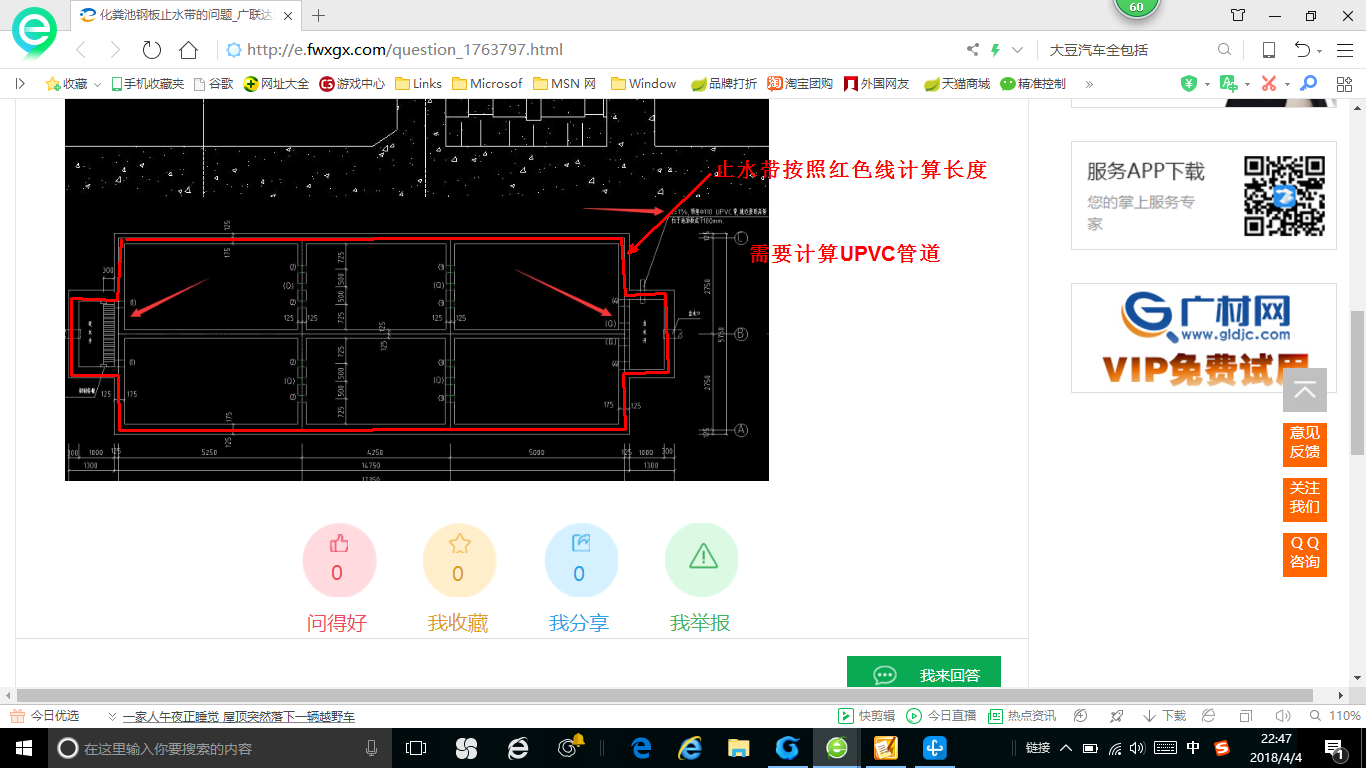The image size is (1366, 768).
Task: Open the browser home page
Action: [188, 50]
